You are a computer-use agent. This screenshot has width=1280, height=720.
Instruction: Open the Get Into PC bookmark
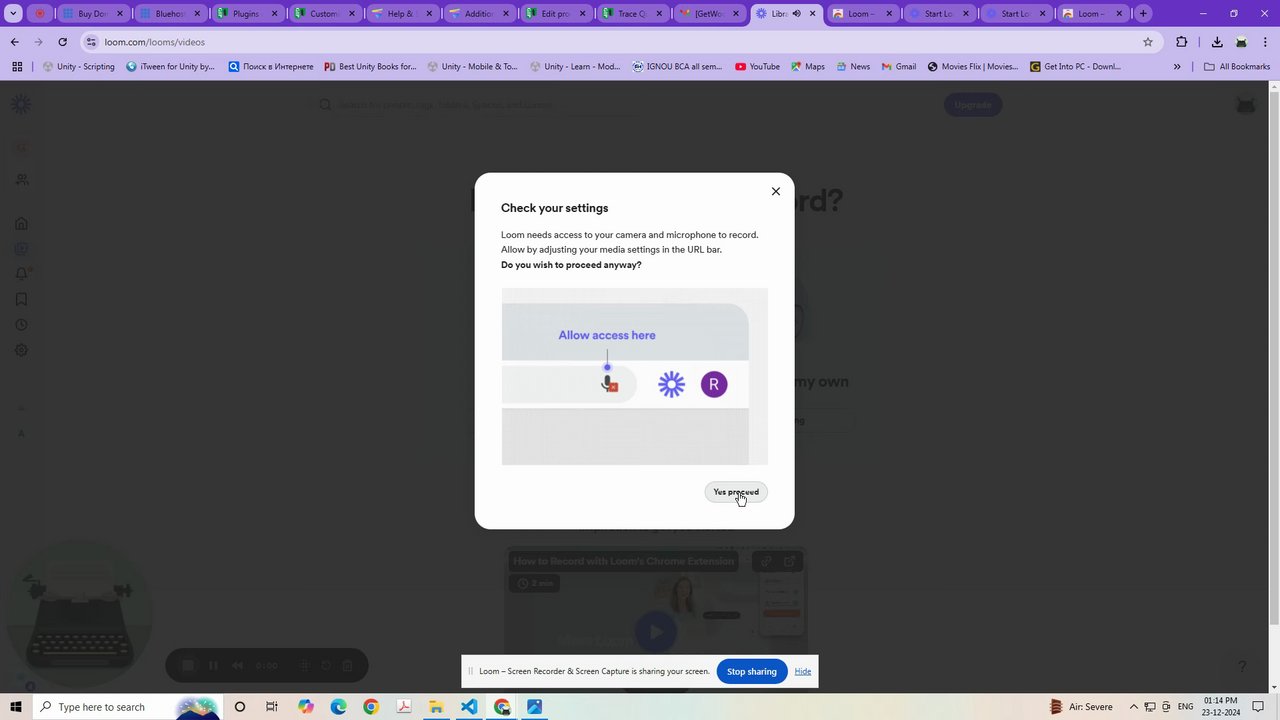(1074, 67)
